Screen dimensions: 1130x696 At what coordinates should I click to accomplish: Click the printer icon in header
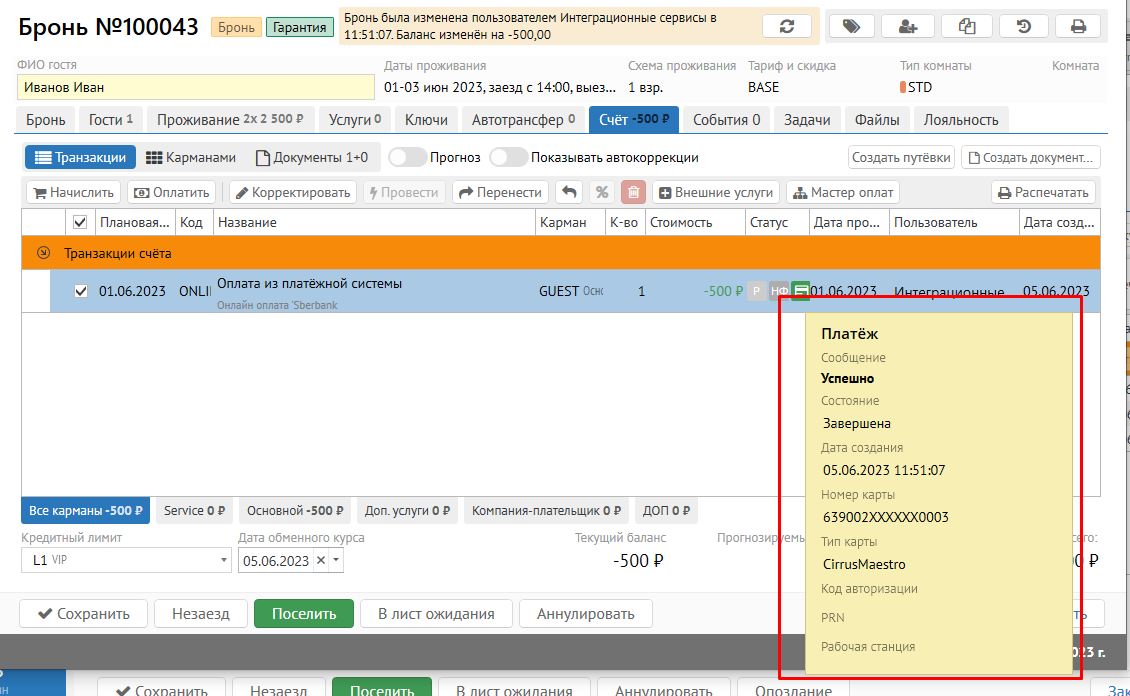(1077, 27)
